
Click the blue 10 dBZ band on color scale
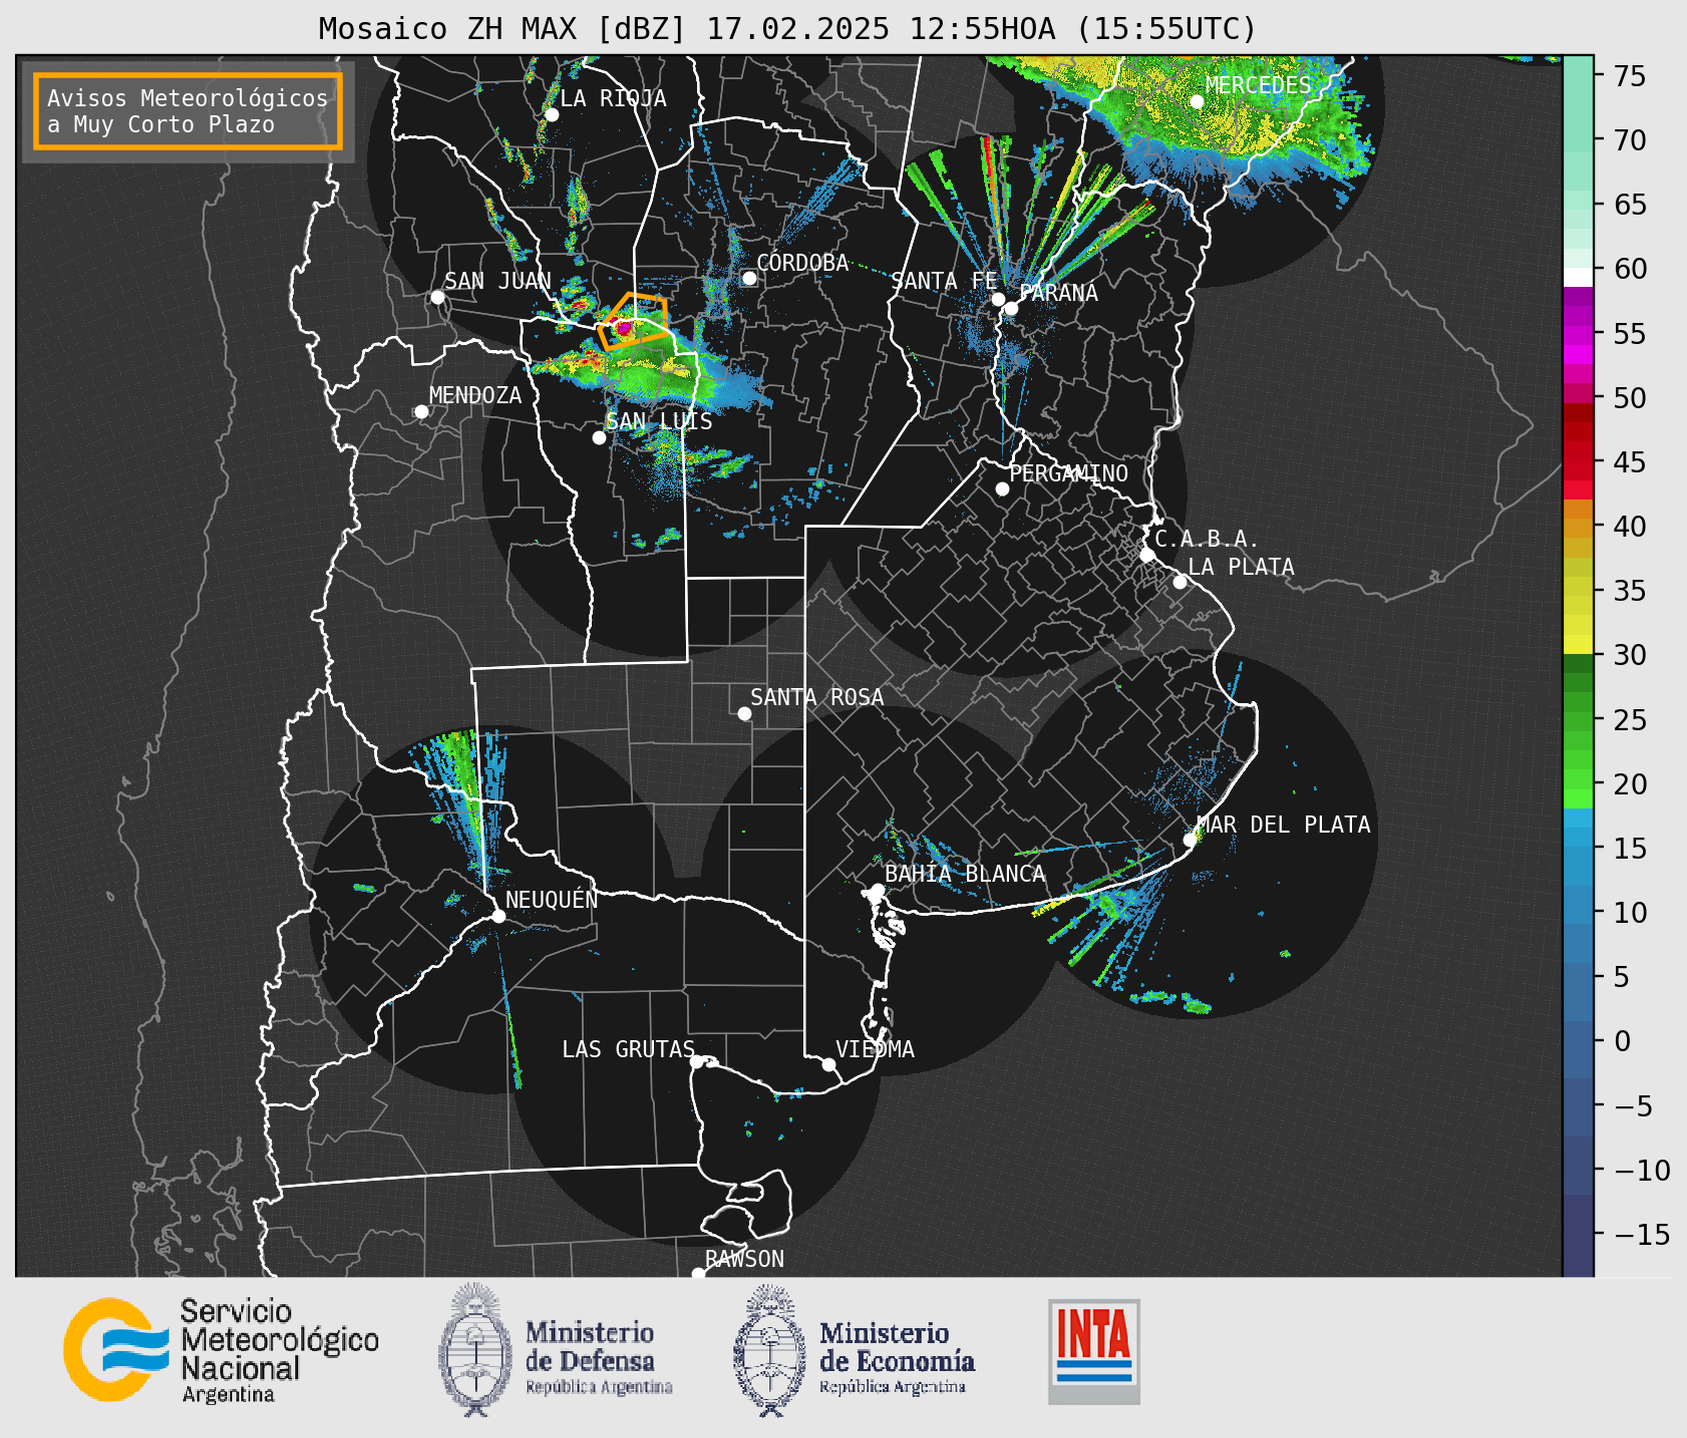point(1578,912)
